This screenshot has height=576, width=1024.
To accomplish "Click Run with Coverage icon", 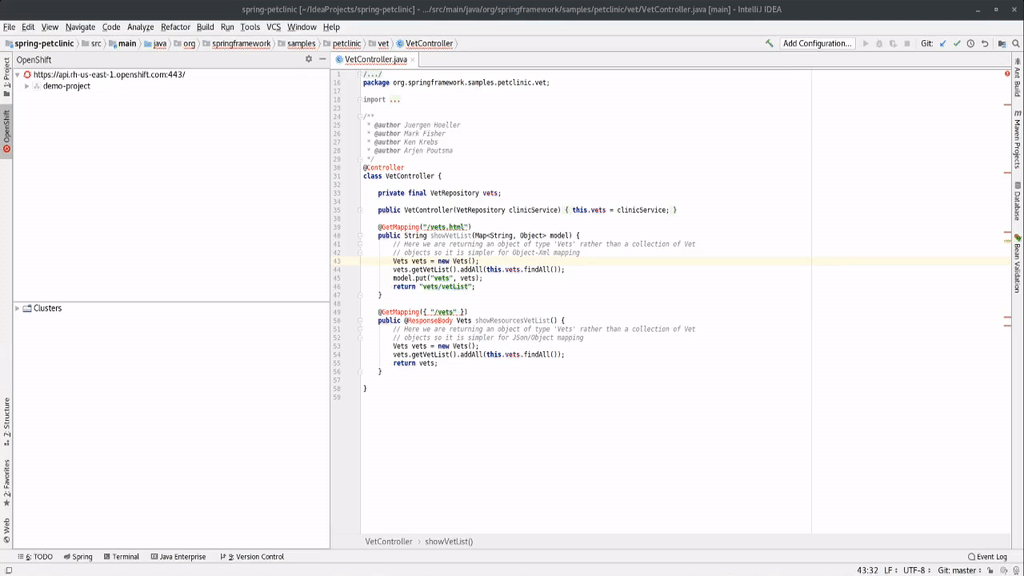I will [x=893, y=43].
